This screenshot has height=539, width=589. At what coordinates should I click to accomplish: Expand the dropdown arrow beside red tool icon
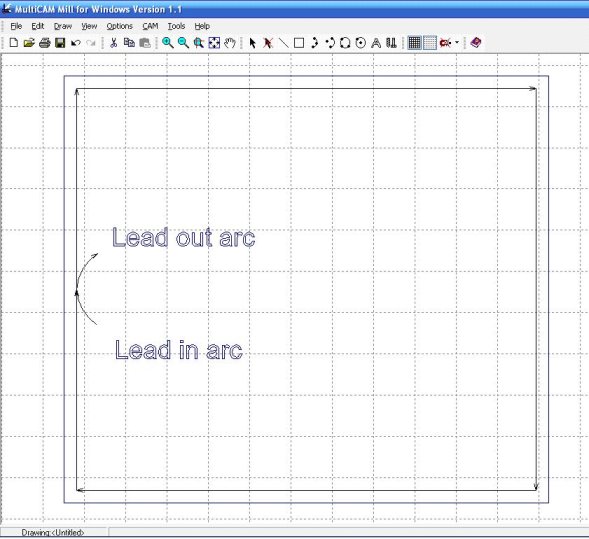tap(457, 42)
